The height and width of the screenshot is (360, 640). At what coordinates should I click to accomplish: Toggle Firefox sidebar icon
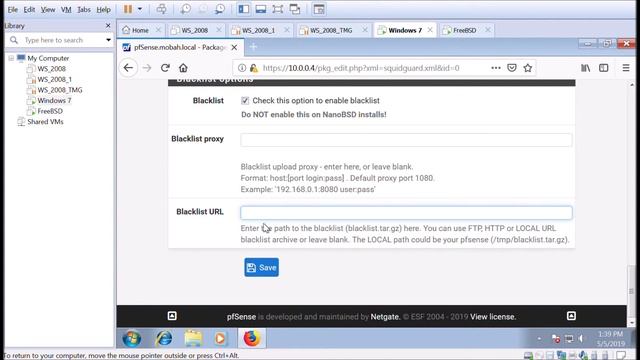pos(604,68)
